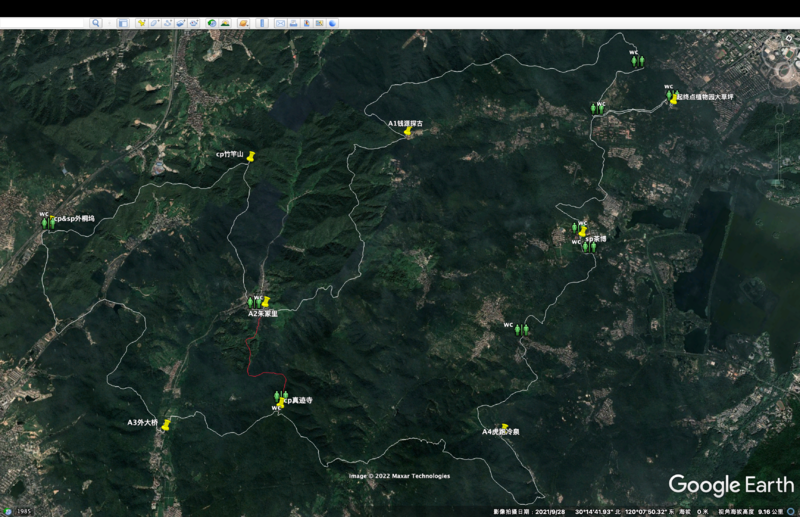Toggle the sidebar panel icon
Image resolution: width=800 pixels, height=517 pixels.
[x=123, y=22]
